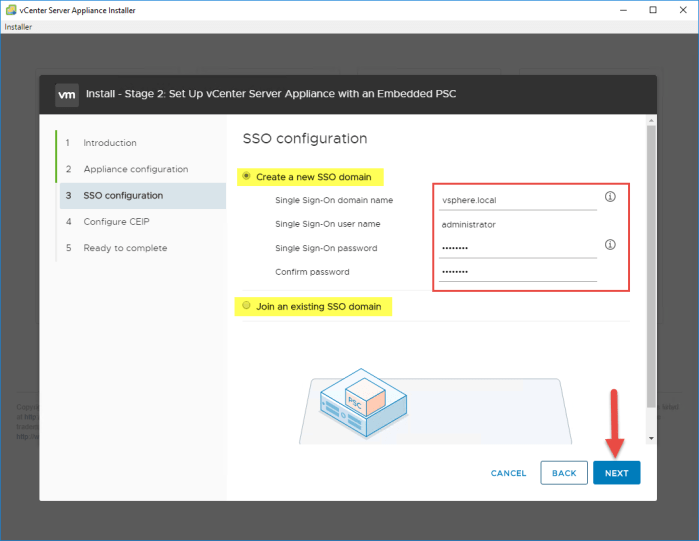Click the Single Sign-On user name label
The height and width of the screenshot is (541, 699).
(328, 224)
